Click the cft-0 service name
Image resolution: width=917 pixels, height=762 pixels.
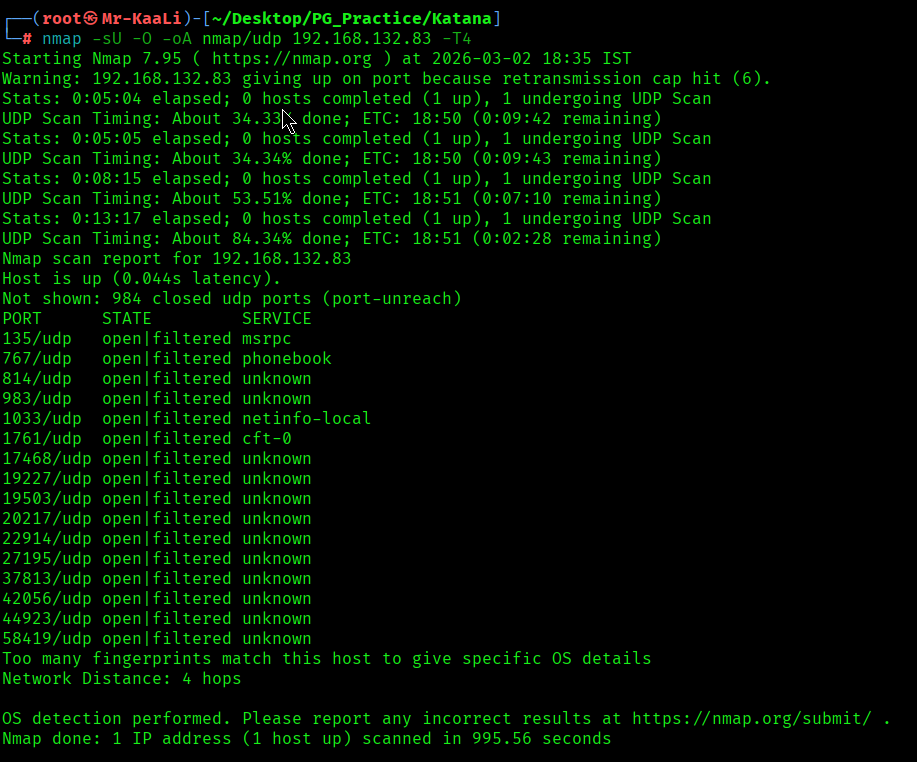[x=266, y=439]
